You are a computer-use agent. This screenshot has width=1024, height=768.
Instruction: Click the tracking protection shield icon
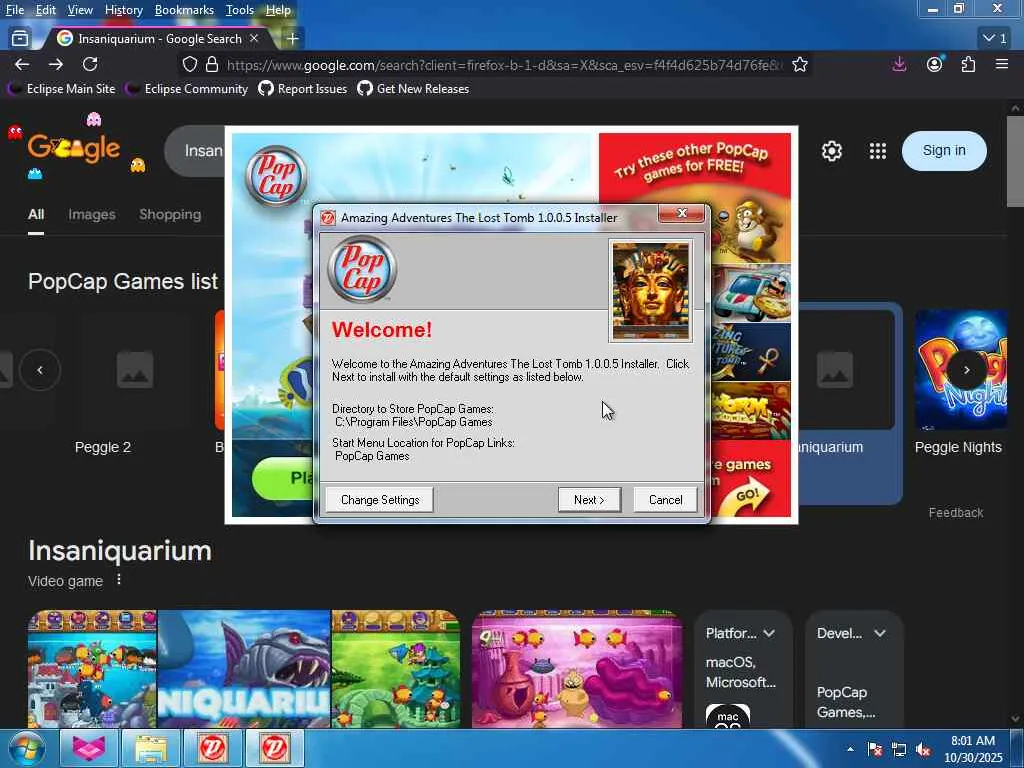pyautogui.click(x=189, y=64)
